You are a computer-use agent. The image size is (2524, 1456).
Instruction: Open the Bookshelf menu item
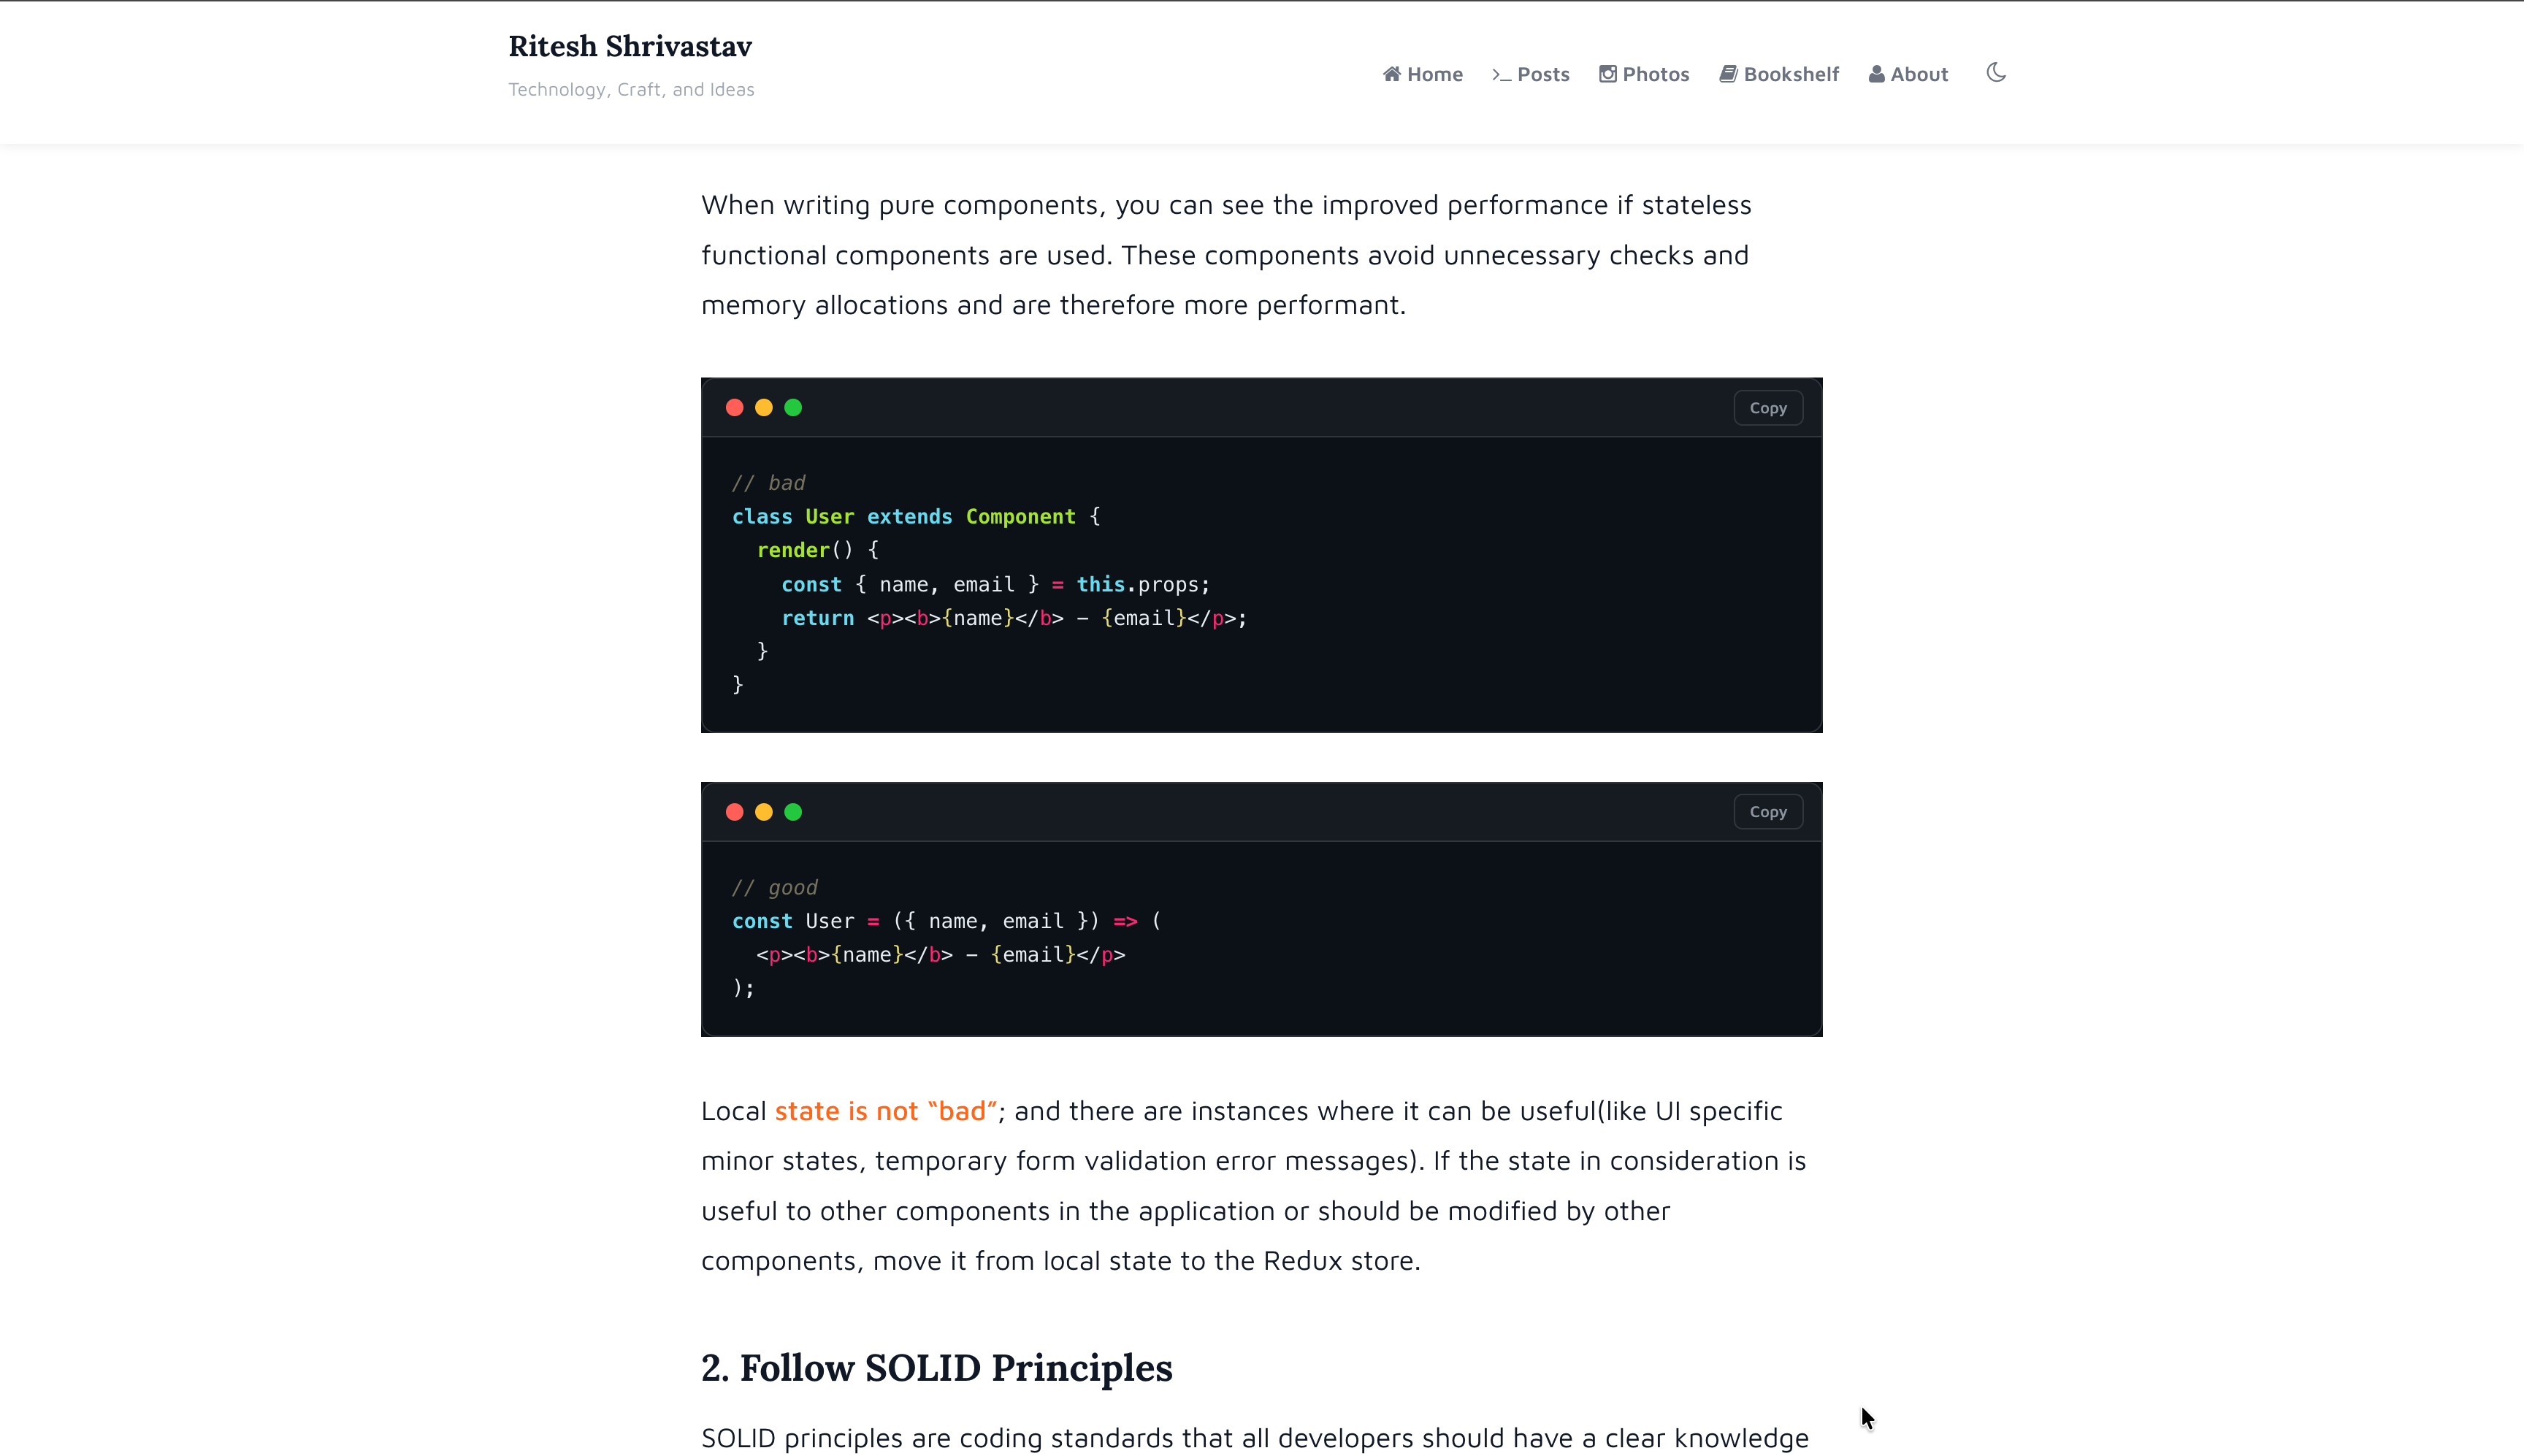(x=1790, y=74)
